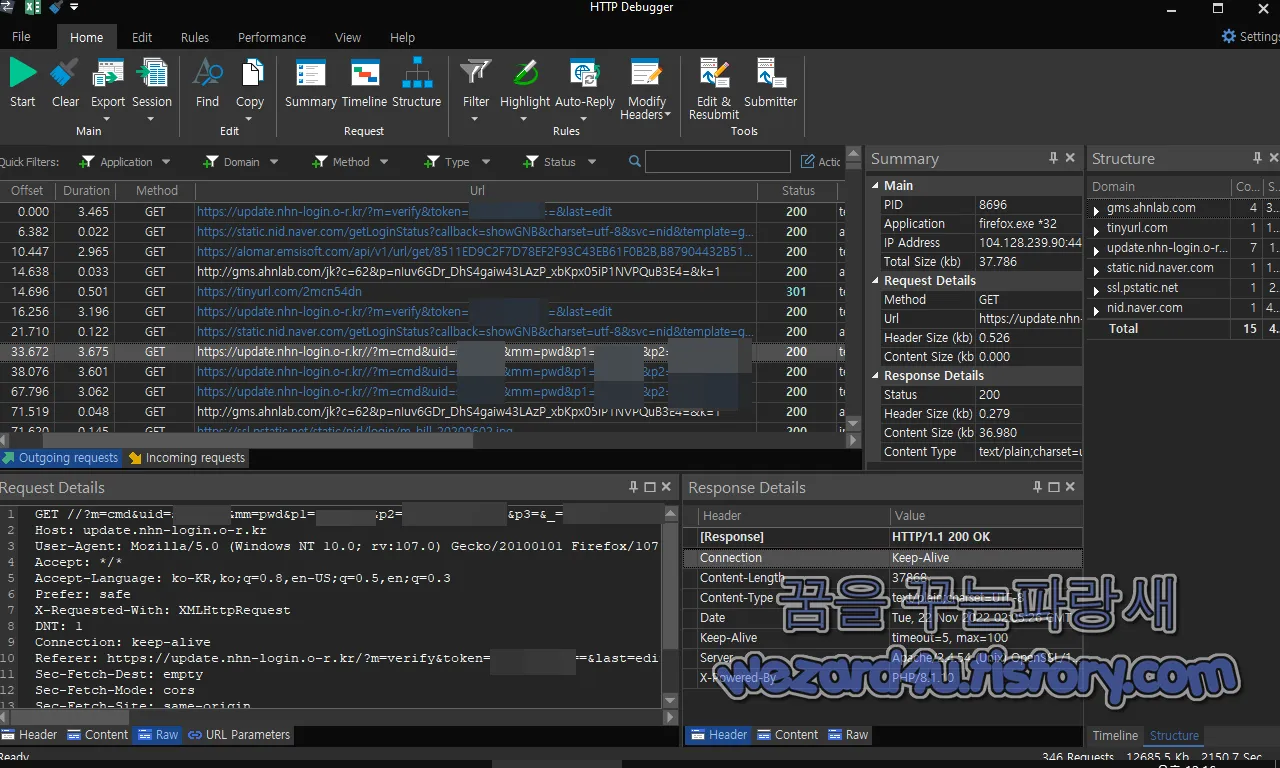Open the Highlight rules icon

click(x=525, y=73)
